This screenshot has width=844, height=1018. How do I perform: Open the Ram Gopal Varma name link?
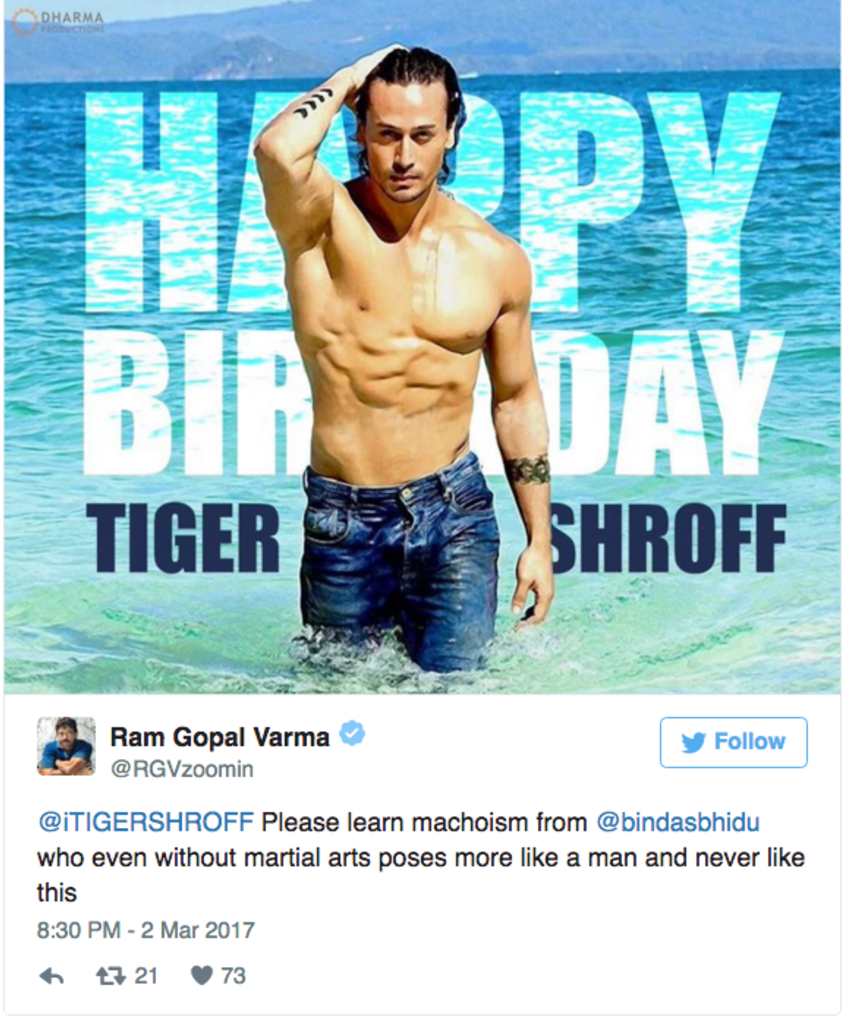pos(219,737)
